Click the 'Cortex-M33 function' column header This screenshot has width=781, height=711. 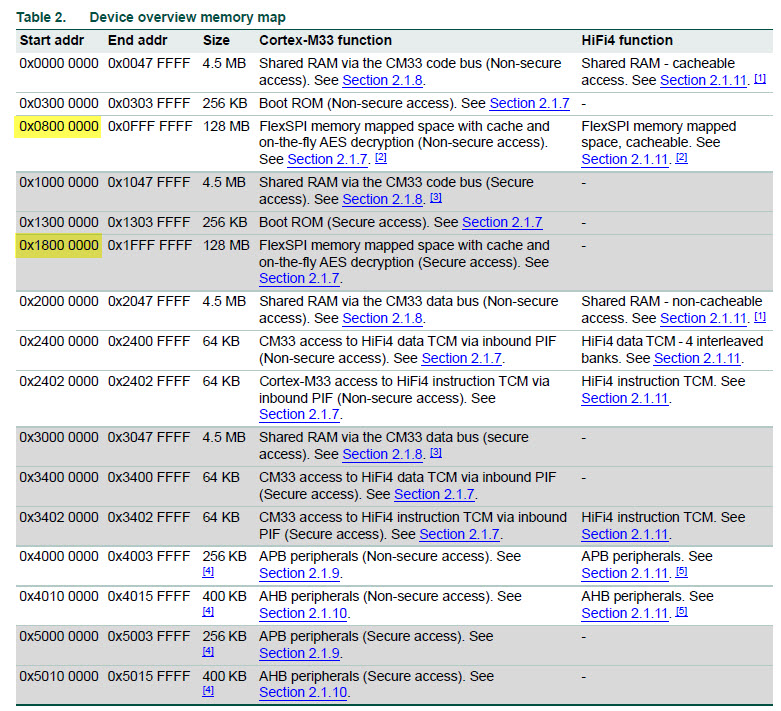coord(325,40)
